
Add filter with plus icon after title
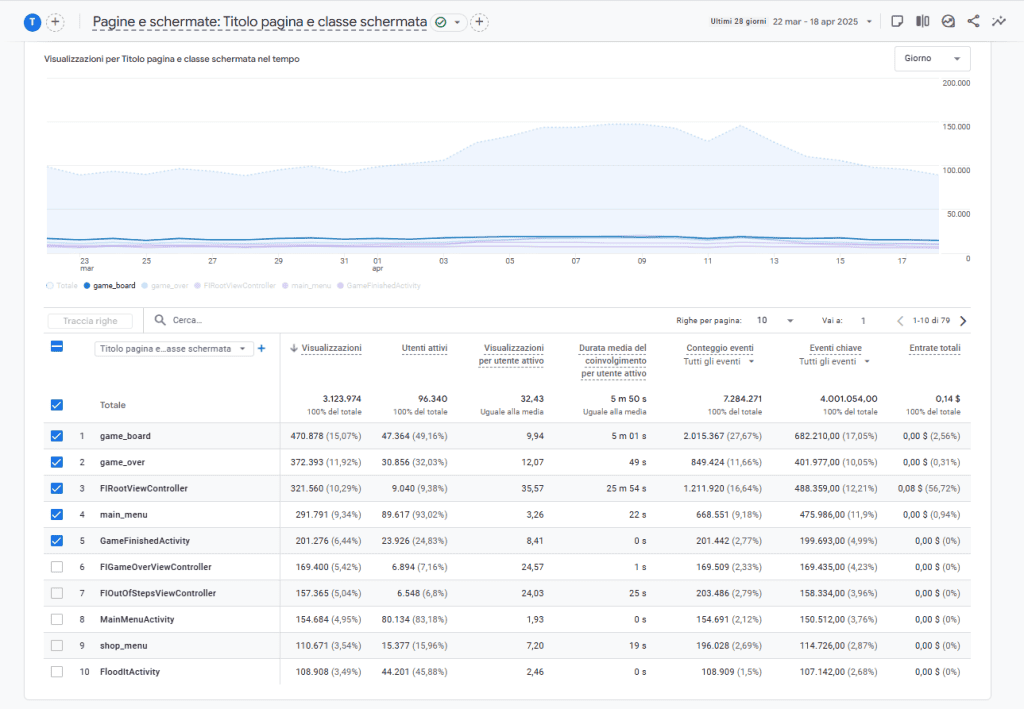pos(479,22)
